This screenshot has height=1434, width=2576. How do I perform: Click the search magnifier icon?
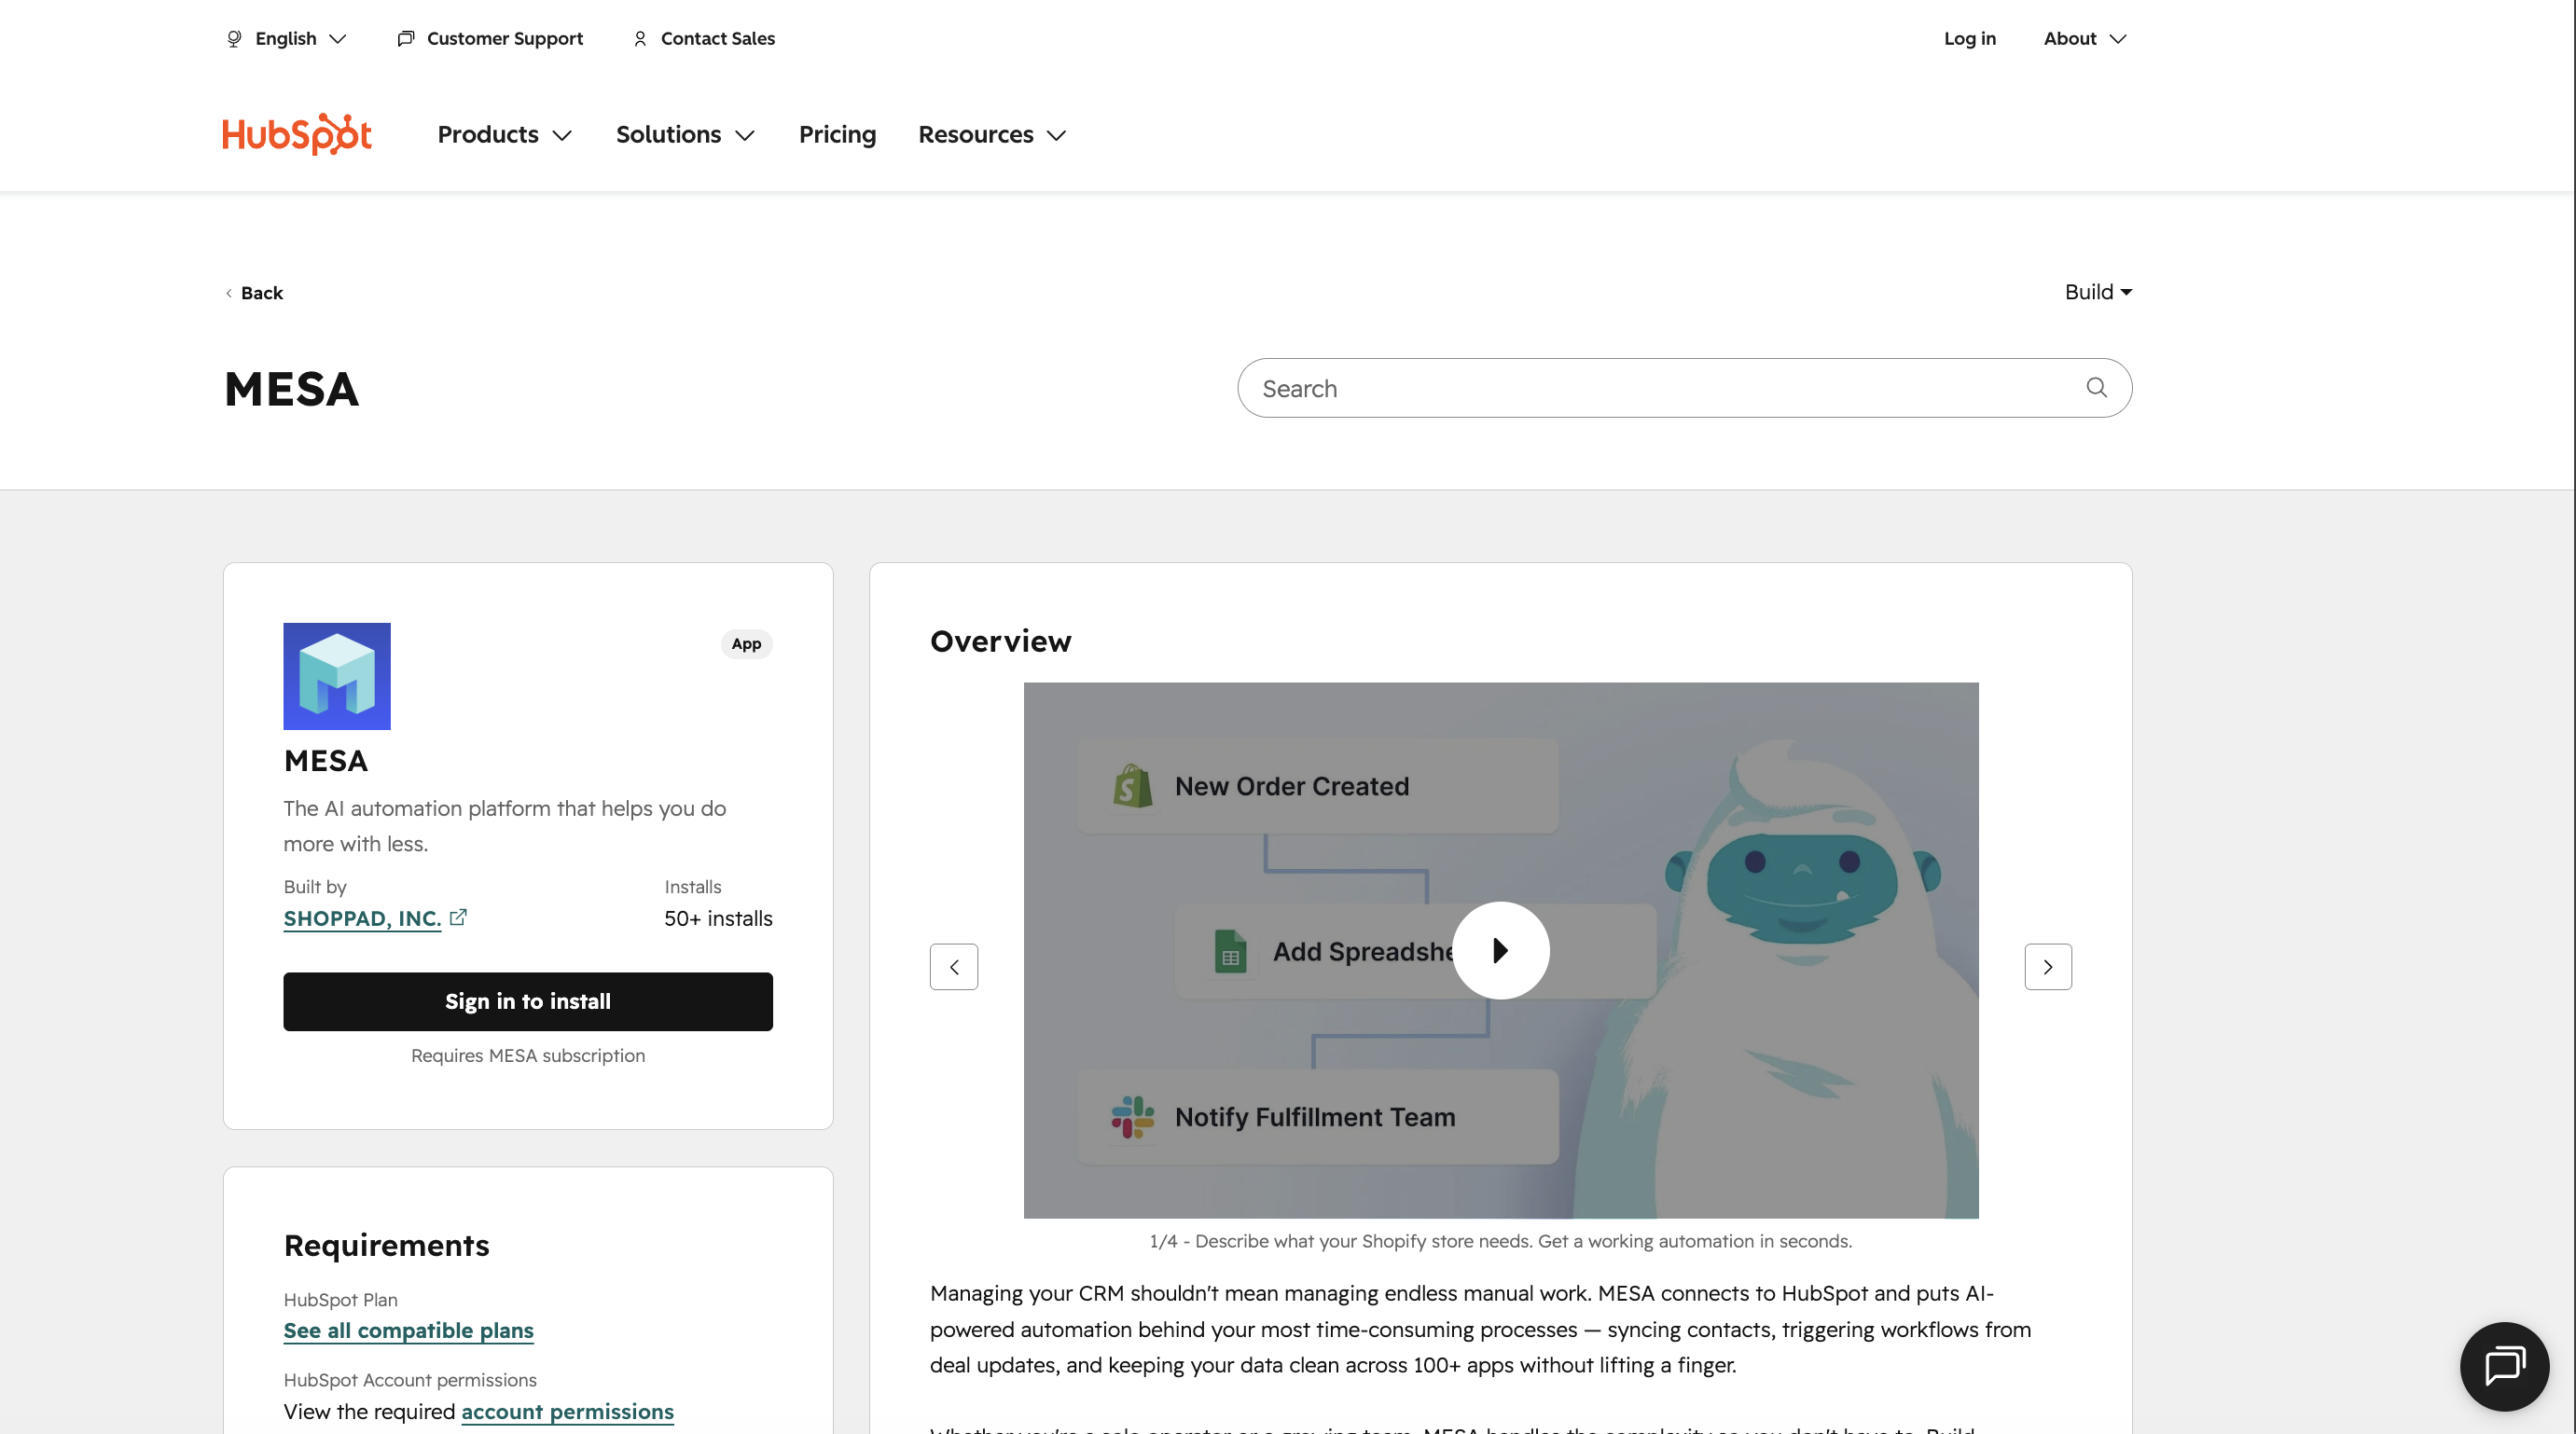(x=2096, y=387)
